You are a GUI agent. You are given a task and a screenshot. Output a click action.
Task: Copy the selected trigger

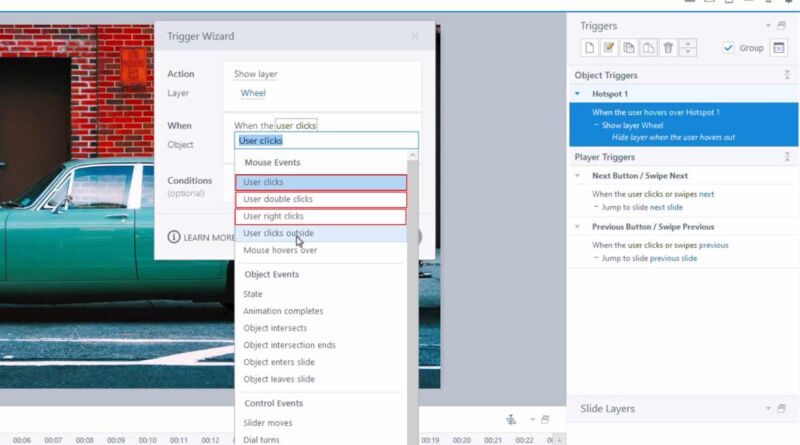point(629,48)
